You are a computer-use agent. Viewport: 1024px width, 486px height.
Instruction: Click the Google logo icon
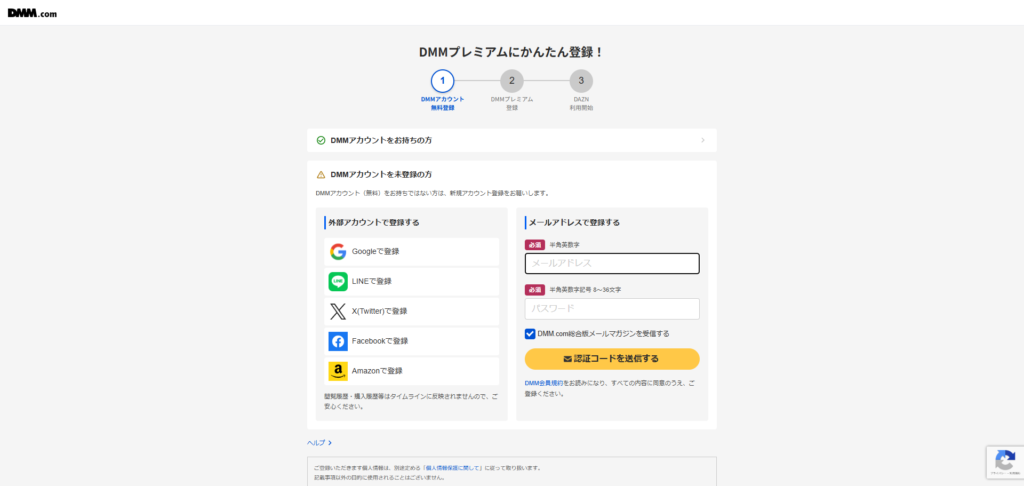pyautogui.click(x=338, y=252)
